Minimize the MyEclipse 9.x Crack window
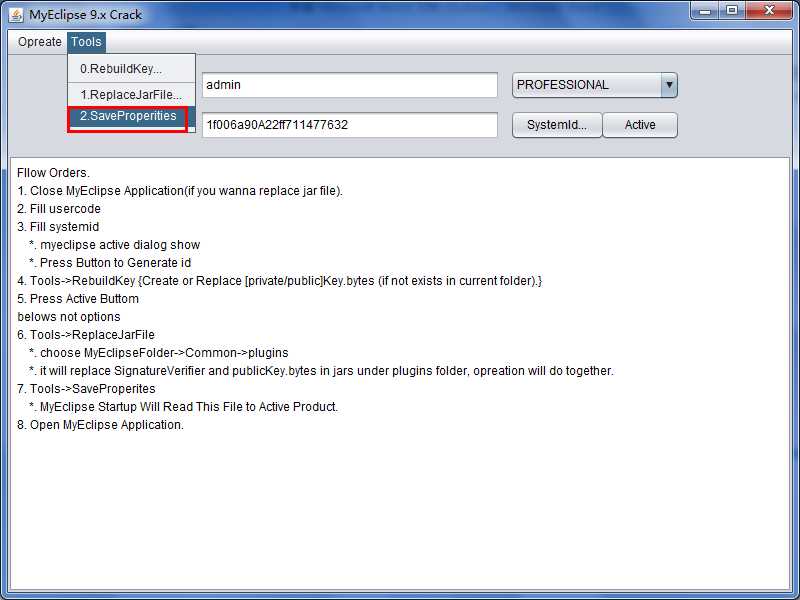800x600 pixels. tap(705, 11)
